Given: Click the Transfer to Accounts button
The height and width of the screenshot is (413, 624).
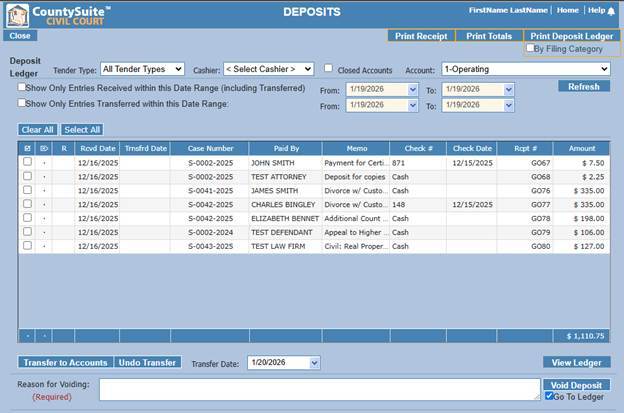Looking at the screenshot, I should (66, 362).
